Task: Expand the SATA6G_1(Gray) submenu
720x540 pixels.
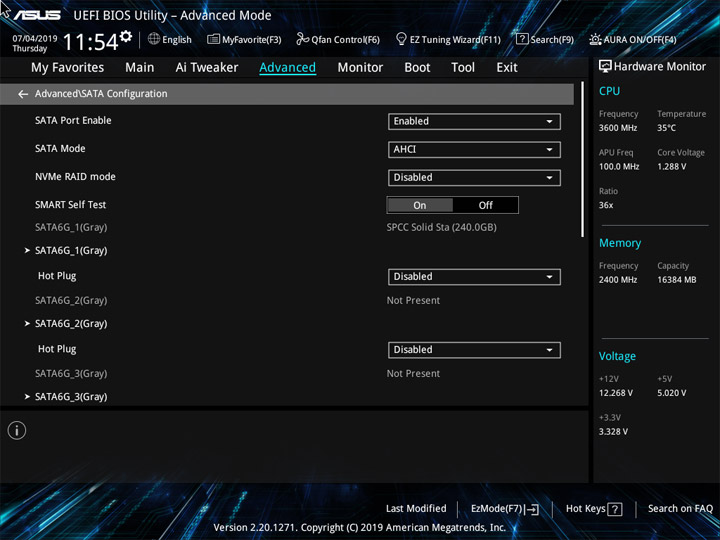Action: [71, 251]
